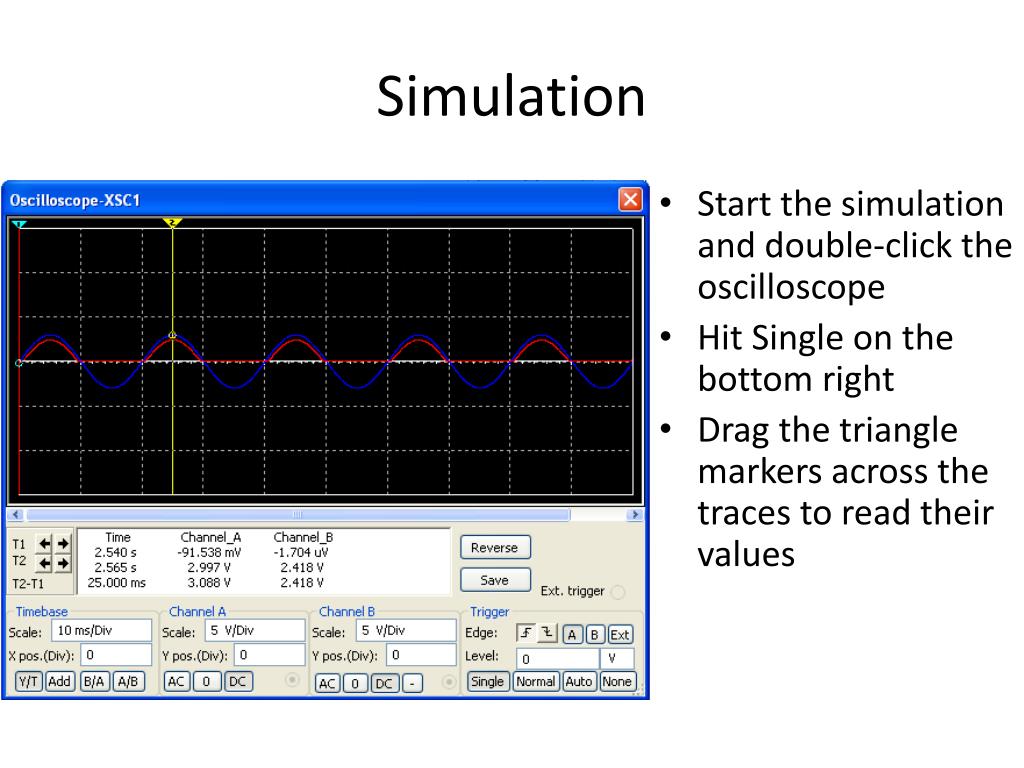This screenshot has height=768, width=1024.
Task: Select A/B timebase mode
Action: pyautogui.click(x=128, y=681)
